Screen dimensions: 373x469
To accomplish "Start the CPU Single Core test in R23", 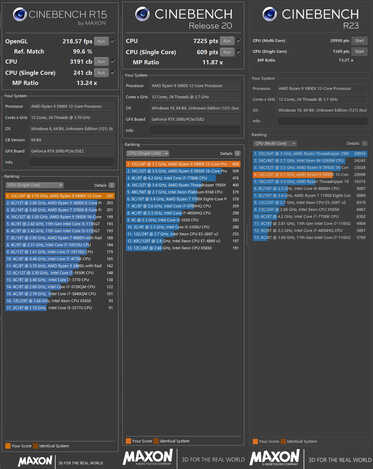I will click(359, 51).
